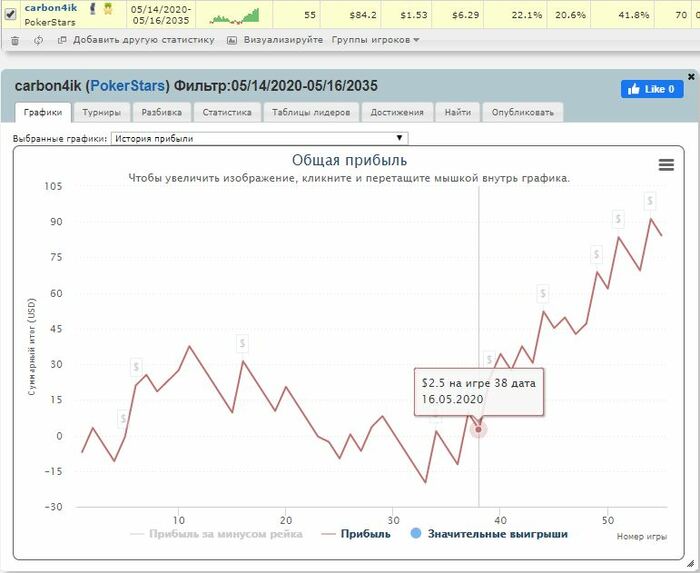Click the window resize grip in corner
Screen dimensions: 700x573
(690, 563)
